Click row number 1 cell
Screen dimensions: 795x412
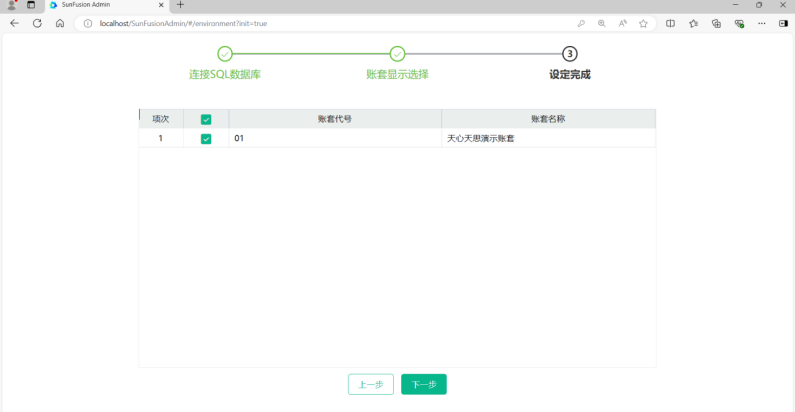[x=161, y=138]
